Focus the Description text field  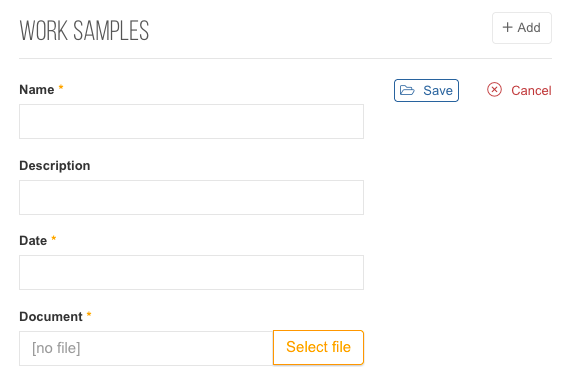click(x=191, y=197)
